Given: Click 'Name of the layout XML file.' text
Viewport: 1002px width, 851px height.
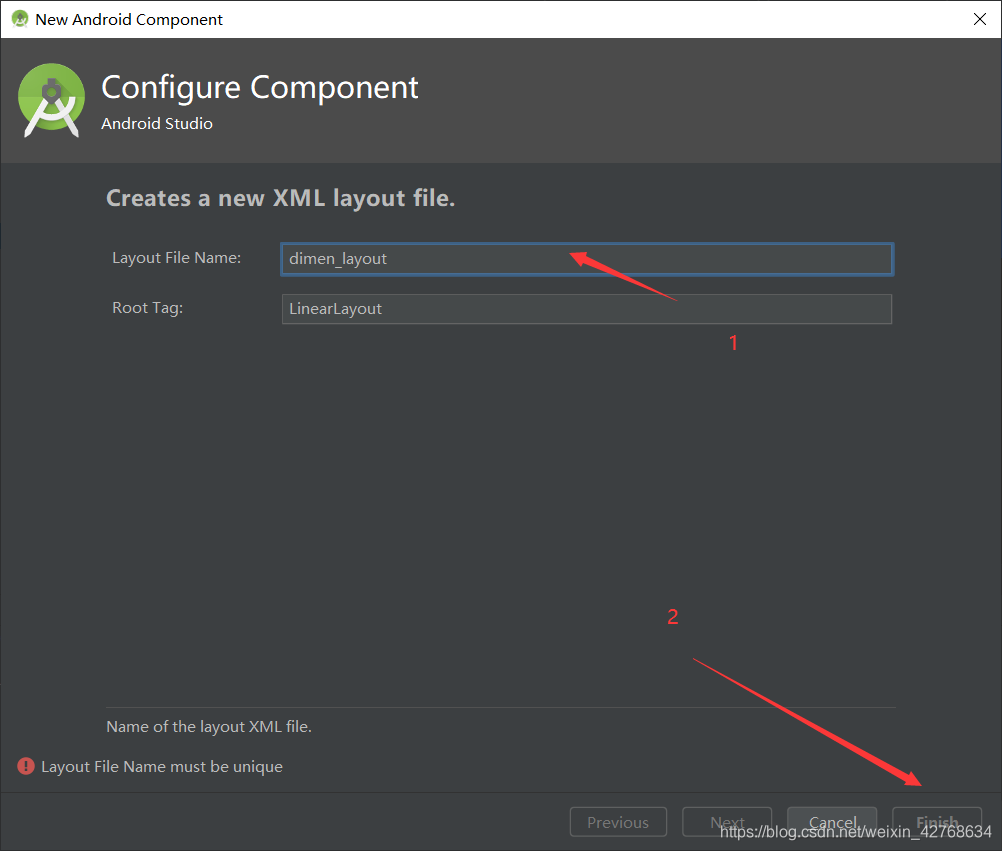Looking at the screenshot, I should [209, 726].
